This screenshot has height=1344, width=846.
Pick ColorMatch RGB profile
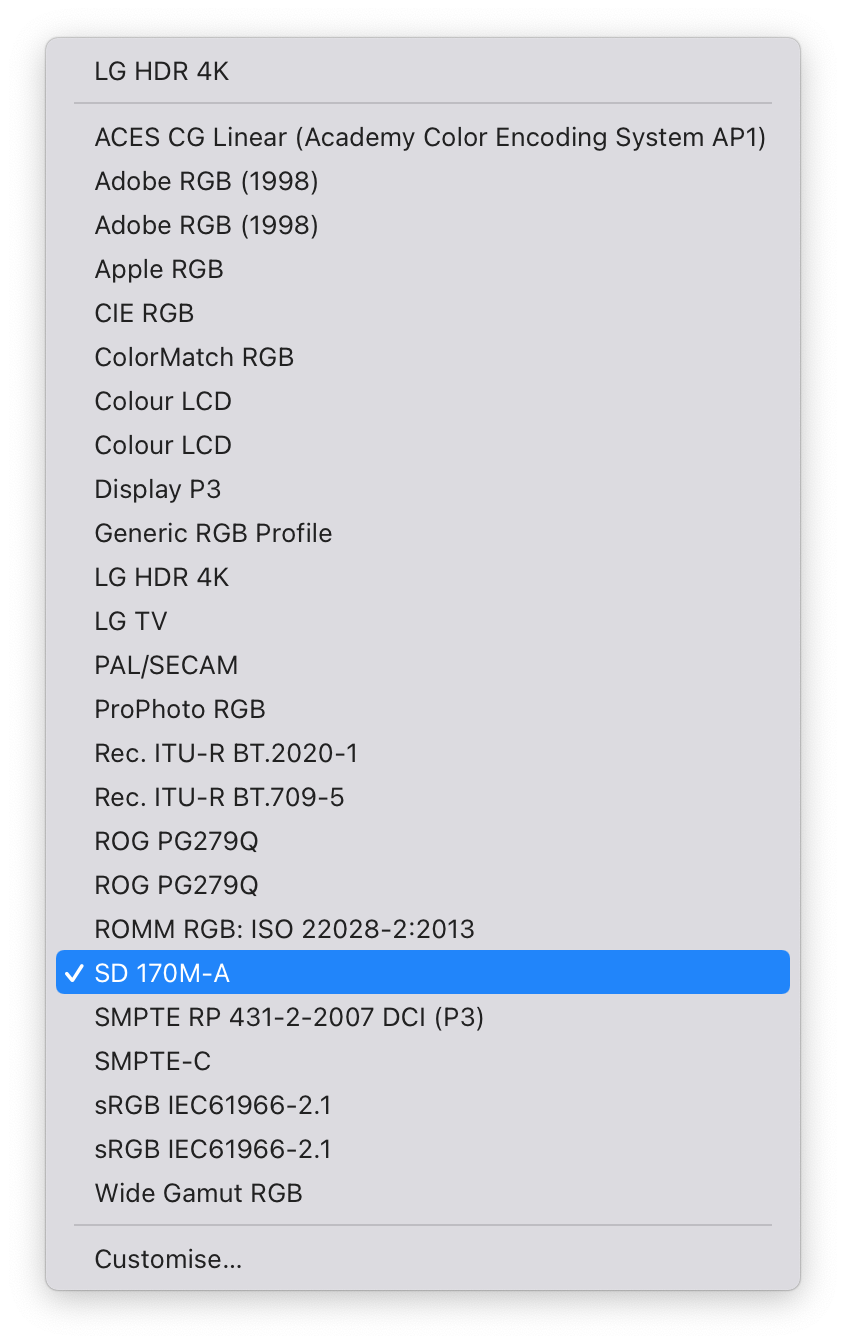tap(194, 357)
